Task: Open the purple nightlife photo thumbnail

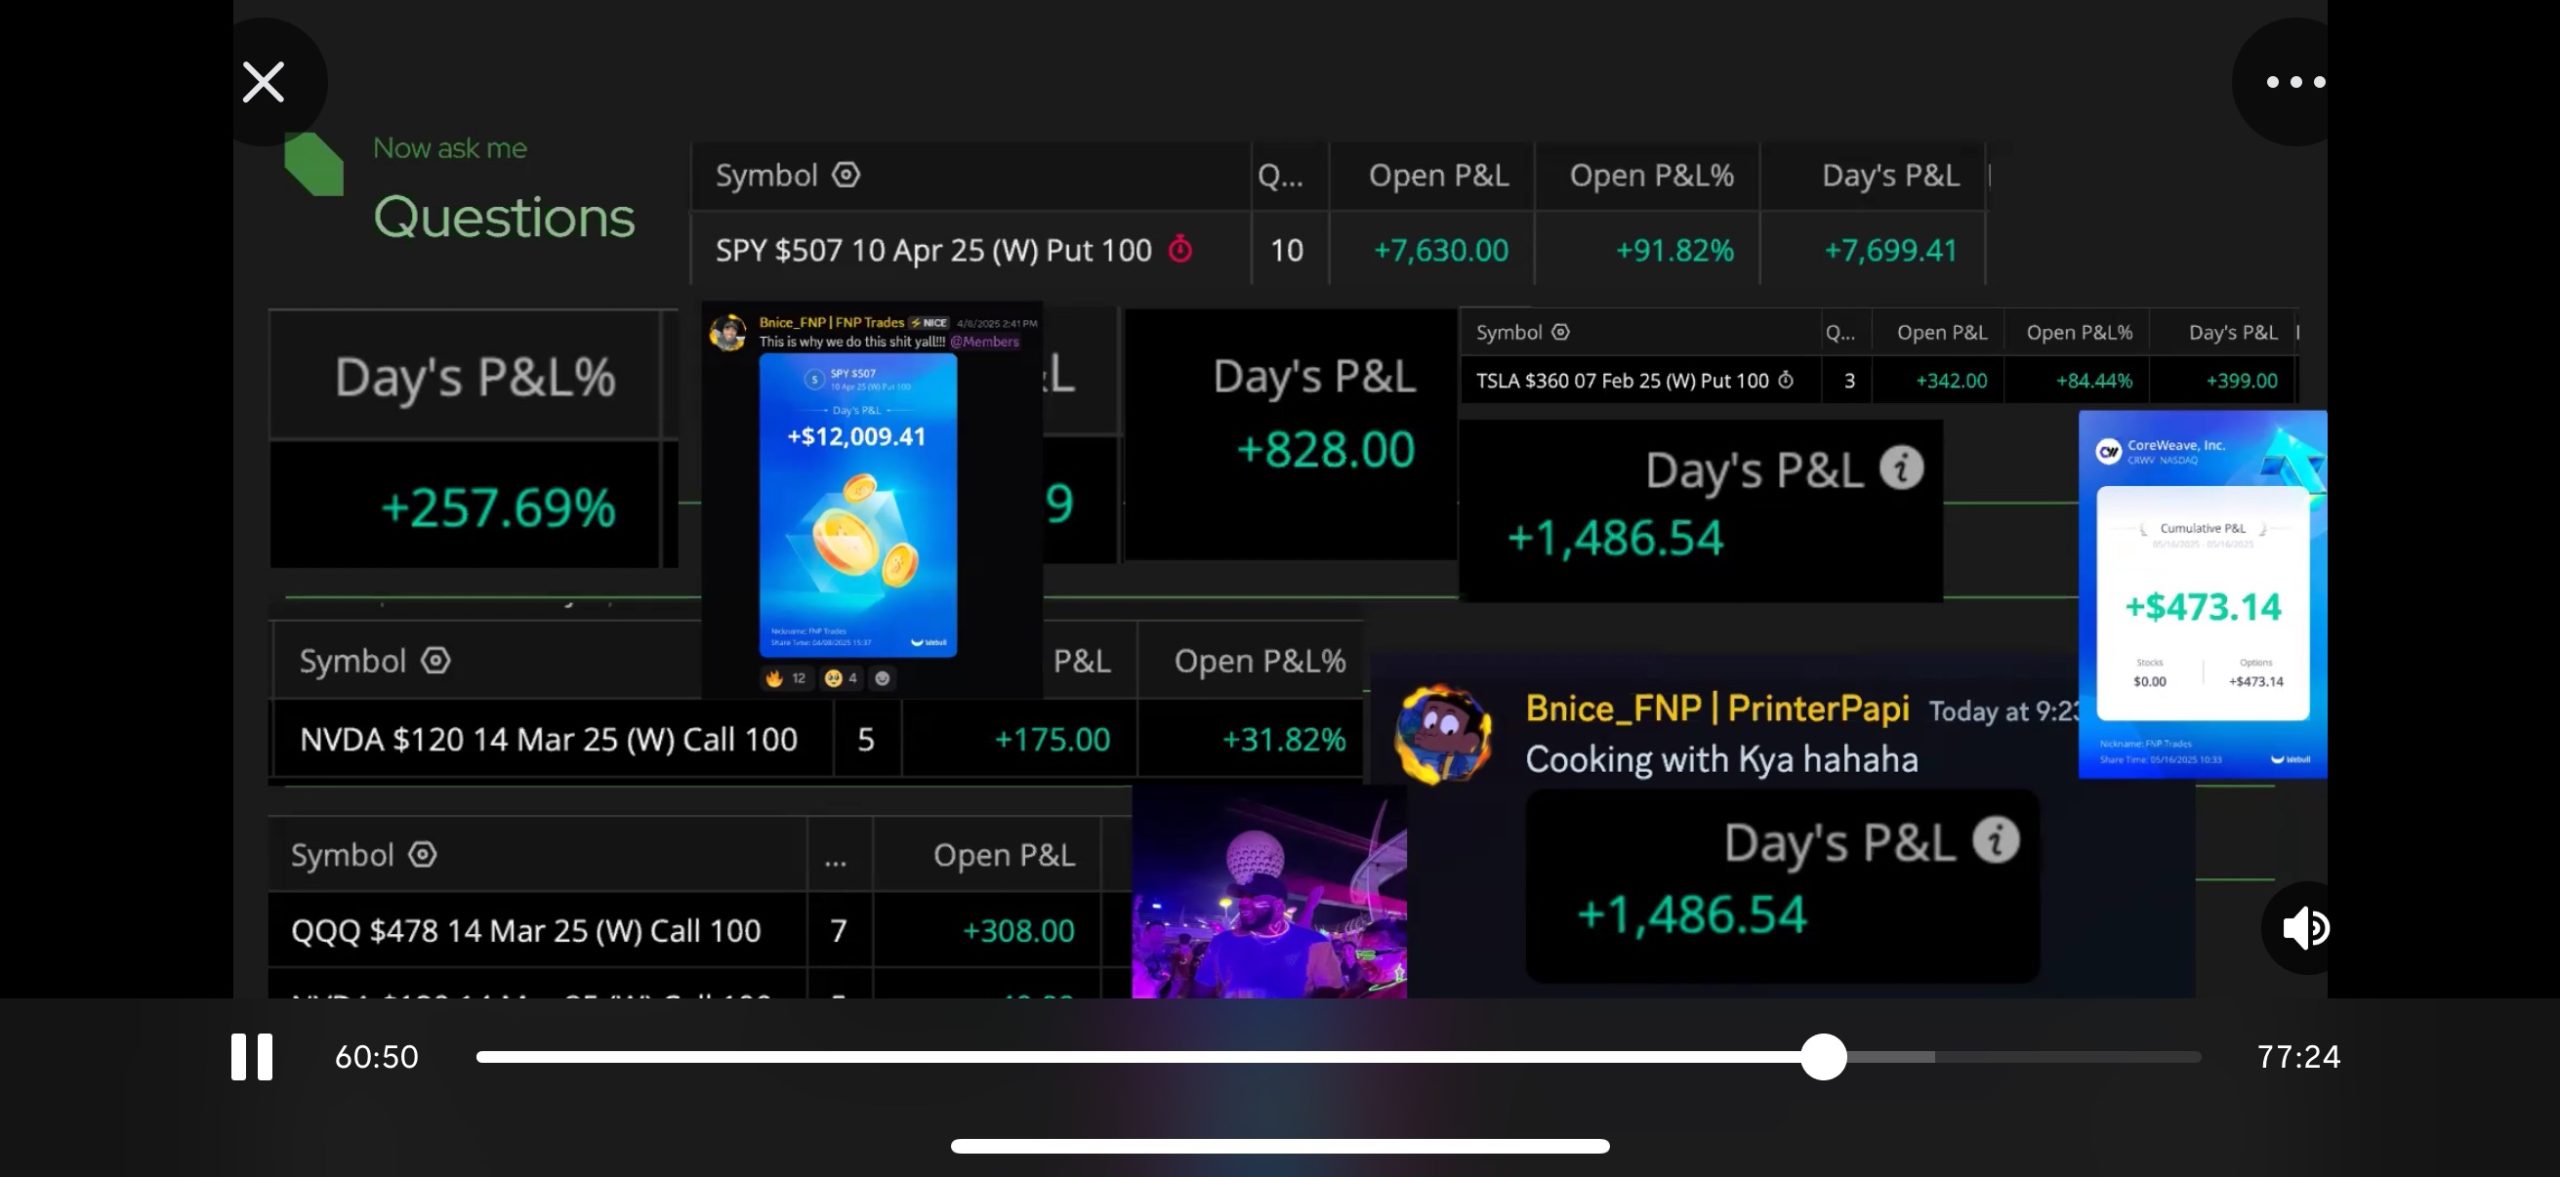Action: pos(1269,892)
